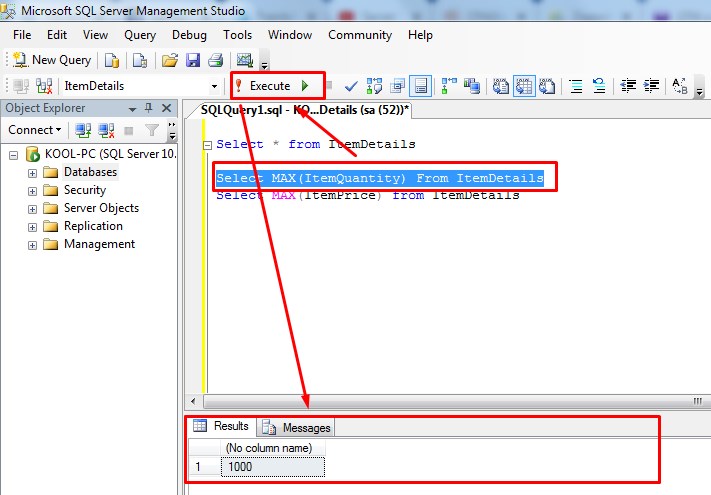This screenshot has width=711, height=495.
Task: Expand the Management folder
Action: [x=32, y=245]
